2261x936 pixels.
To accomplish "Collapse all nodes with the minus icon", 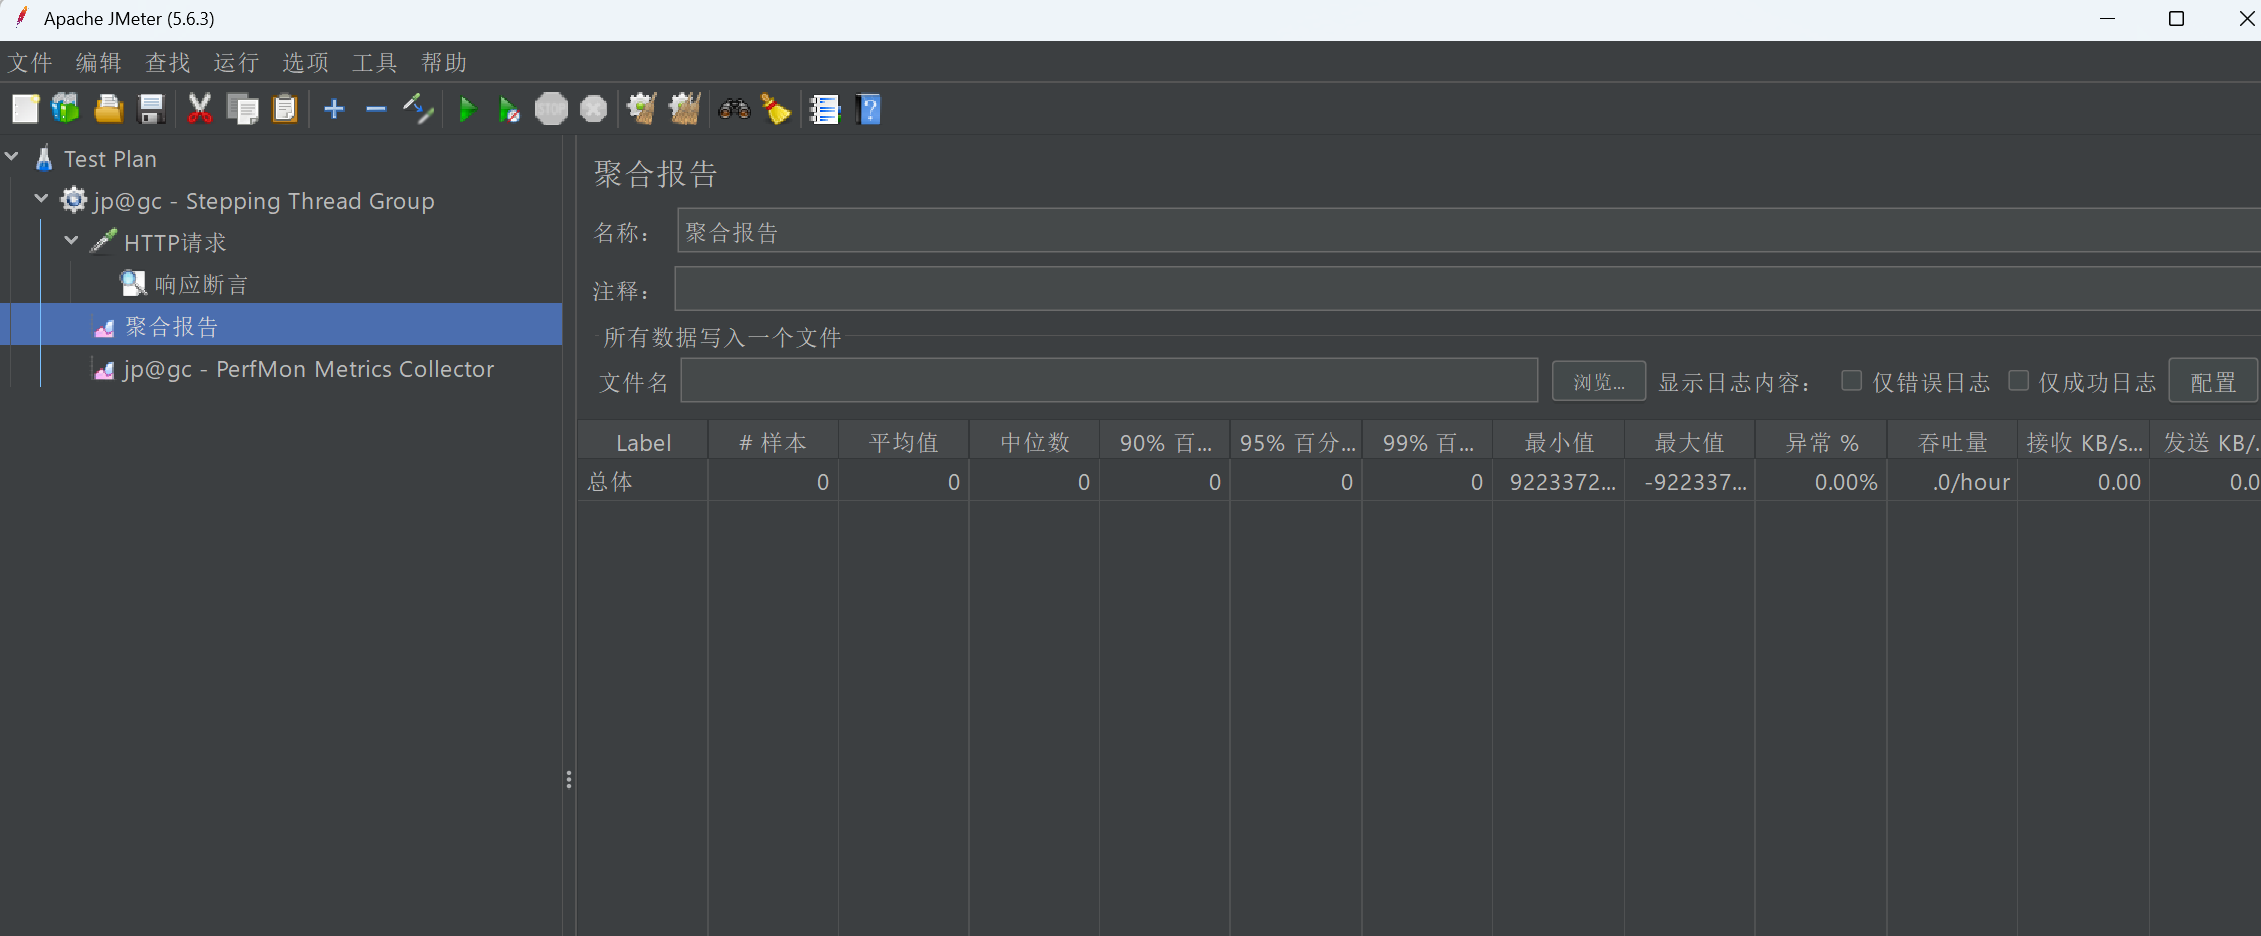I will pyautogui.click(x=376, y=109).
